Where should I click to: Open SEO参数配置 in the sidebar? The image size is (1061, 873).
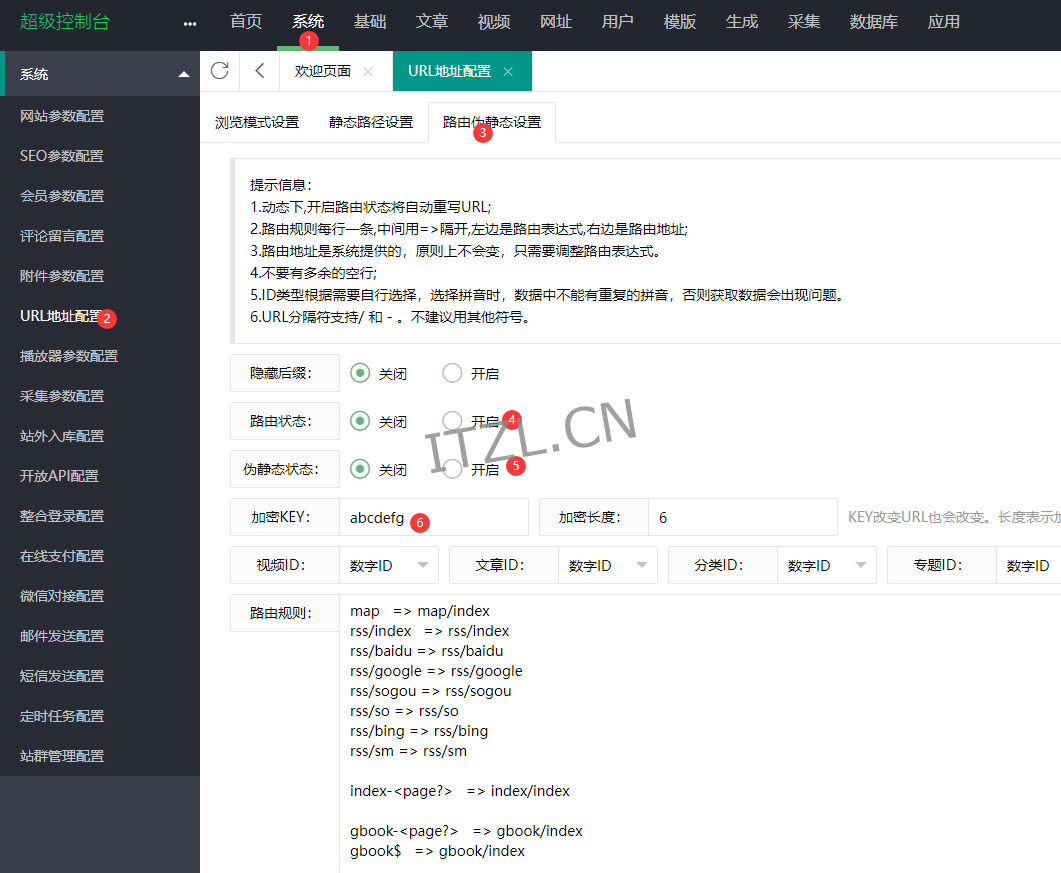(62, 156)
